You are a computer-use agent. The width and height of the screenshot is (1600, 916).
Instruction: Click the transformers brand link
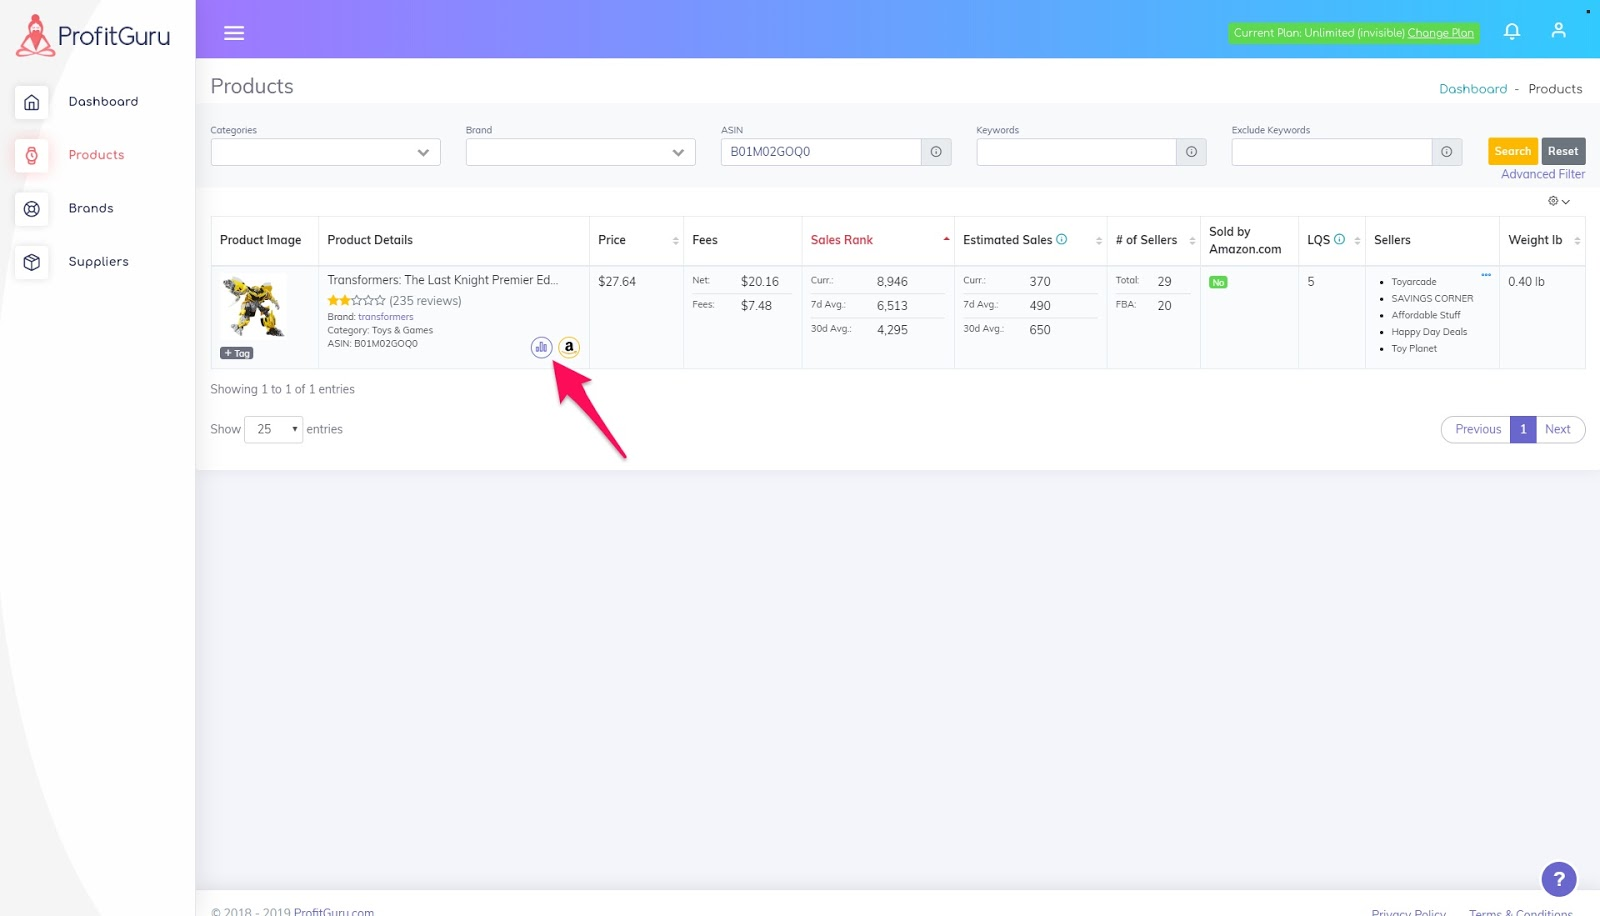click(385, 317)
